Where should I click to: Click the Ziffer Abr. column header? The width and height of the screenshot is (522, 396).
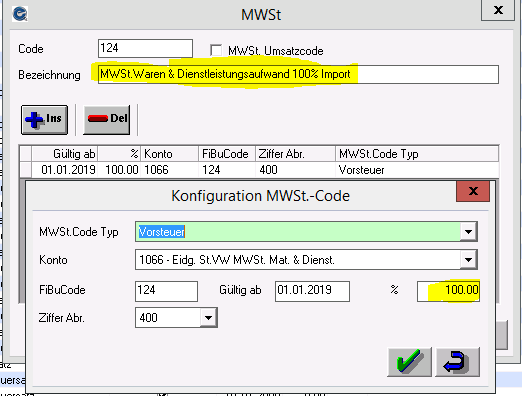click(x=295, y=154)
